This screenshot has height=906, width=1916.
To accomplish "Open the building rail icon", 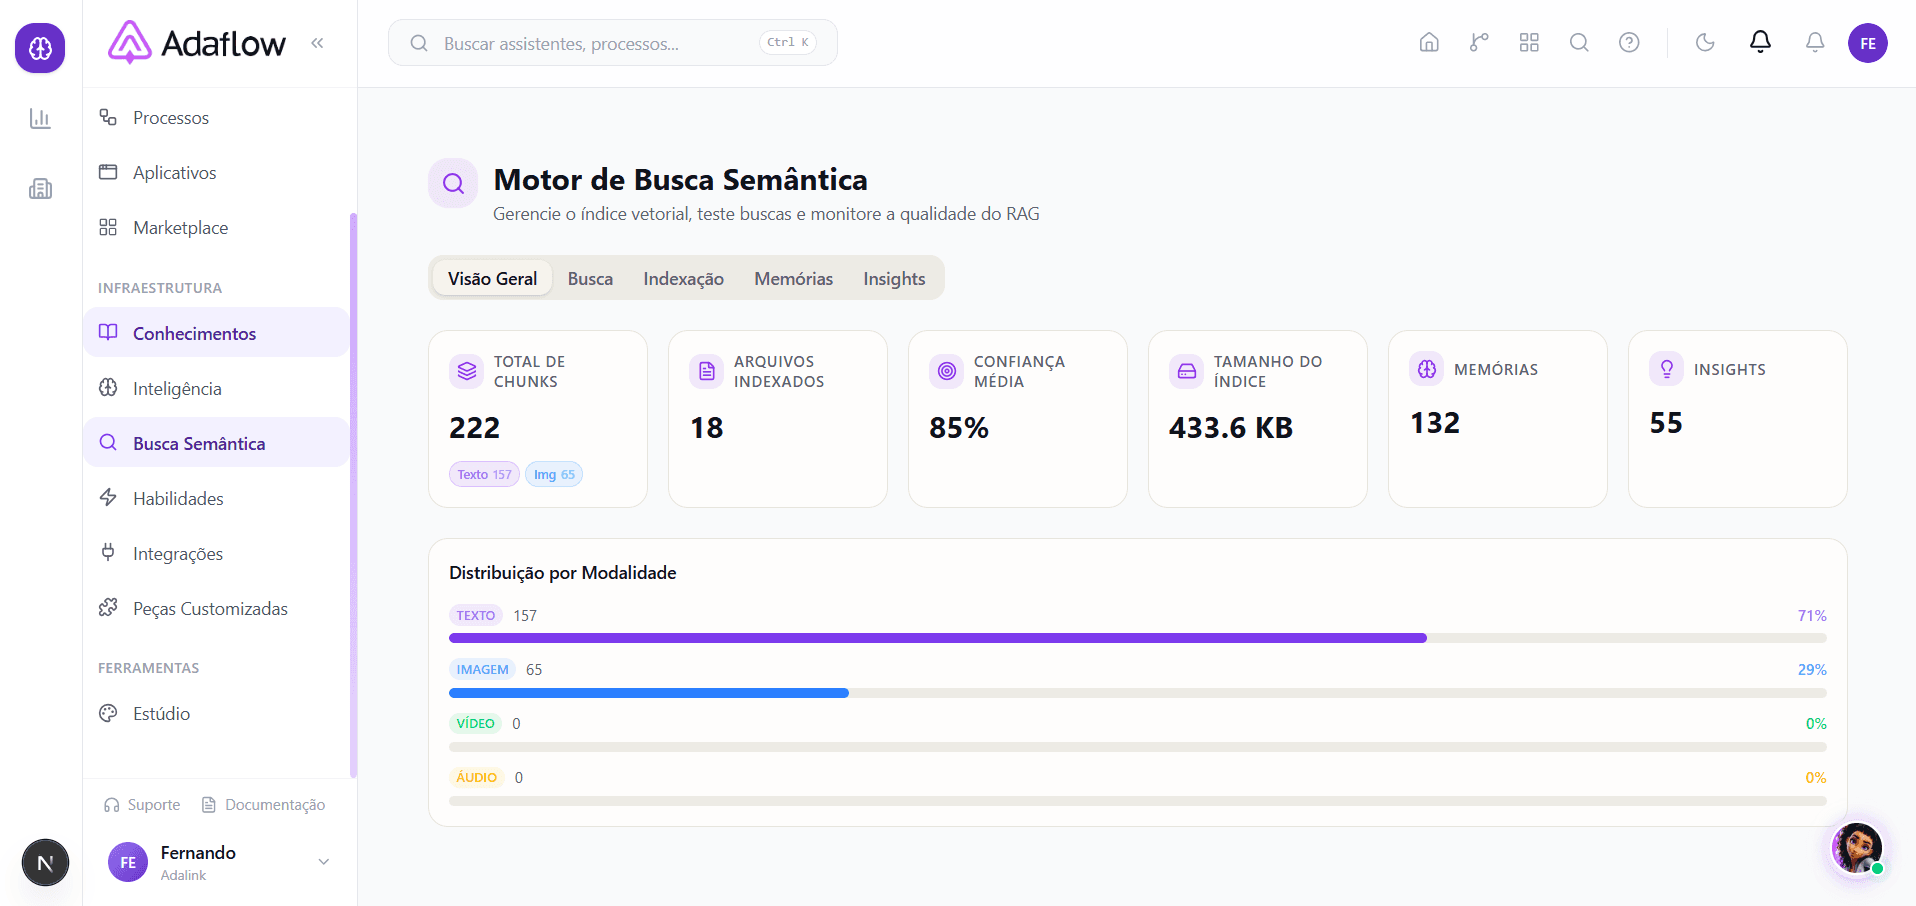I will click(x=40, y=189).
